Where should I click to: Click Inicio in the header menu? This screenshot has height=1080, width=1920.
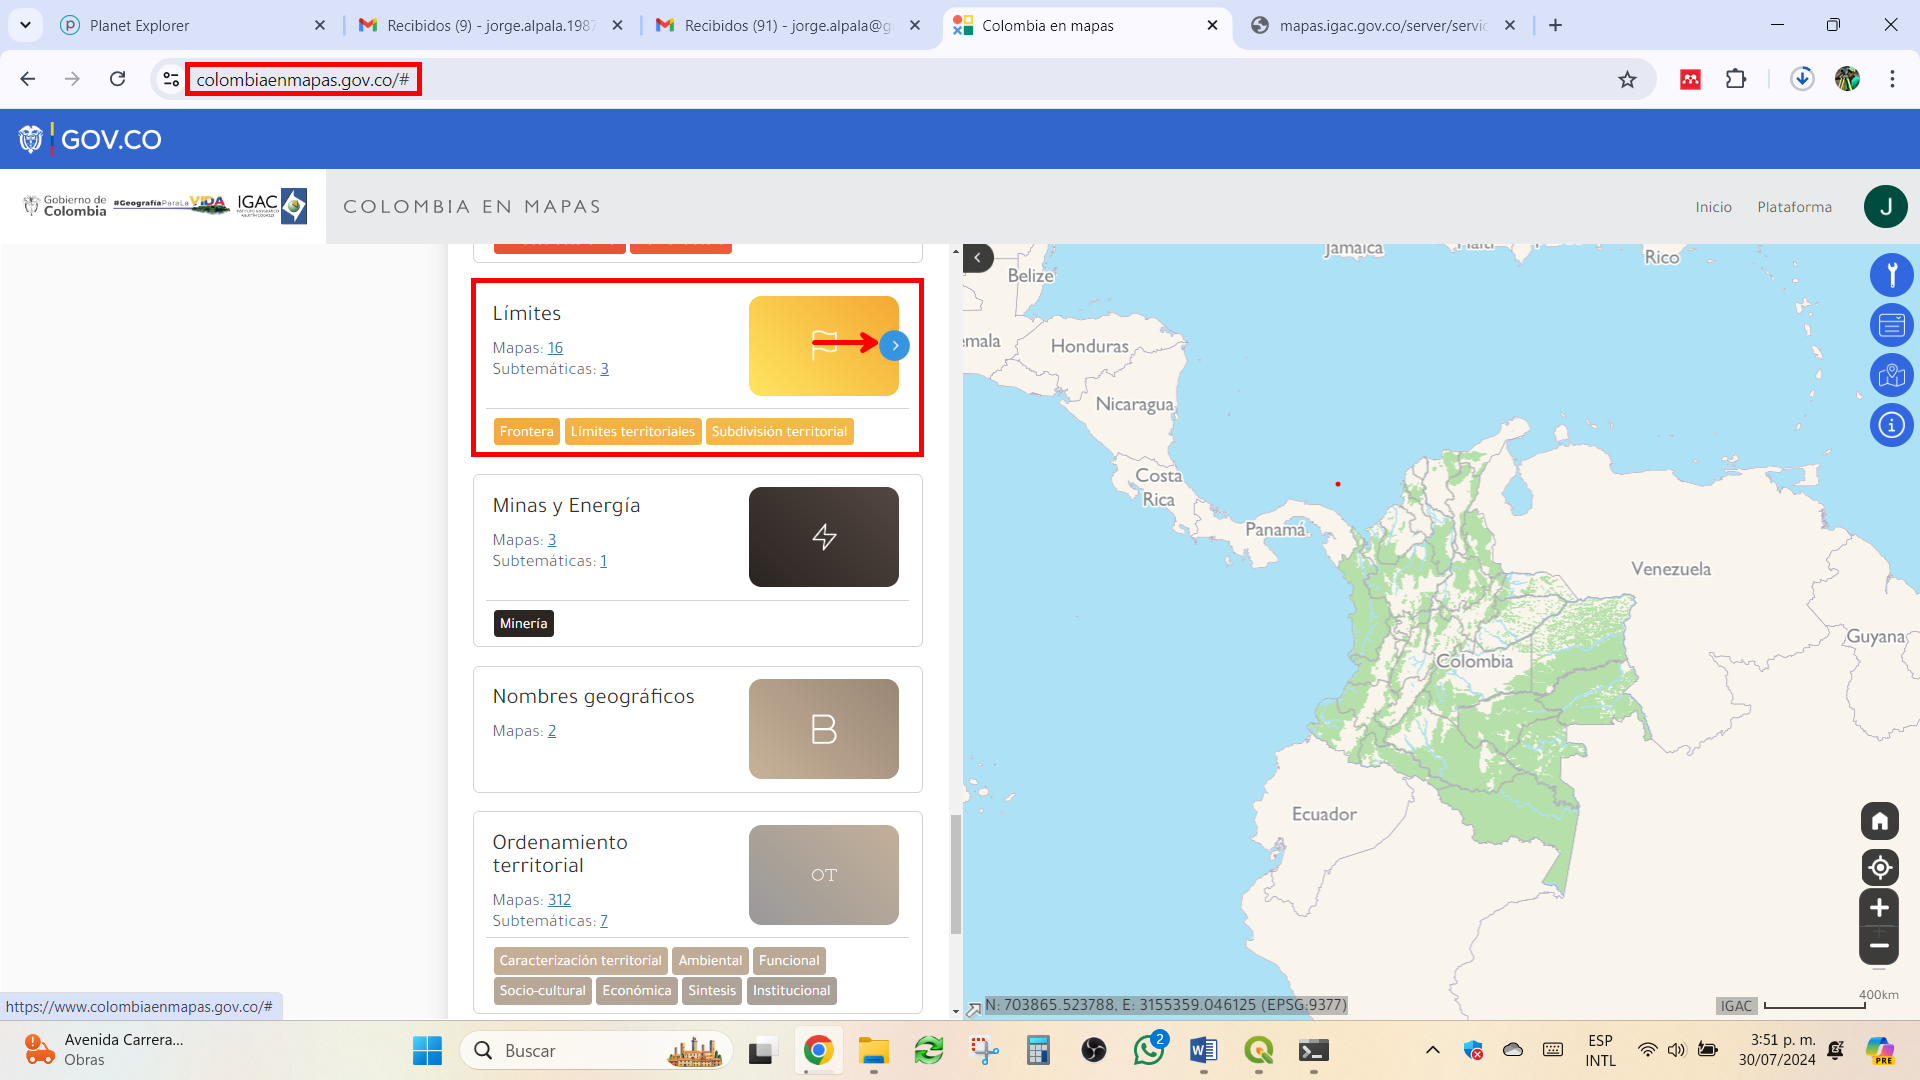[1713, 207]
